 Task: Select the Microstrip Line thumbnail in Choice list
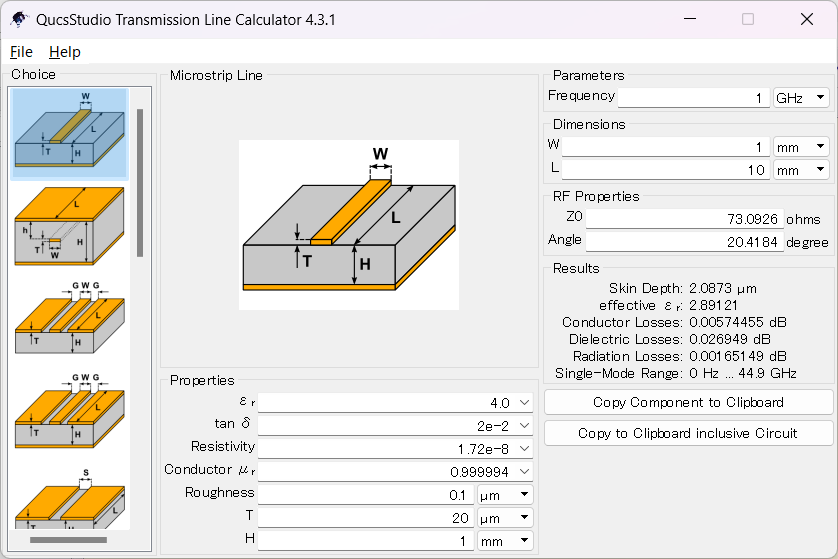[69, 133]
